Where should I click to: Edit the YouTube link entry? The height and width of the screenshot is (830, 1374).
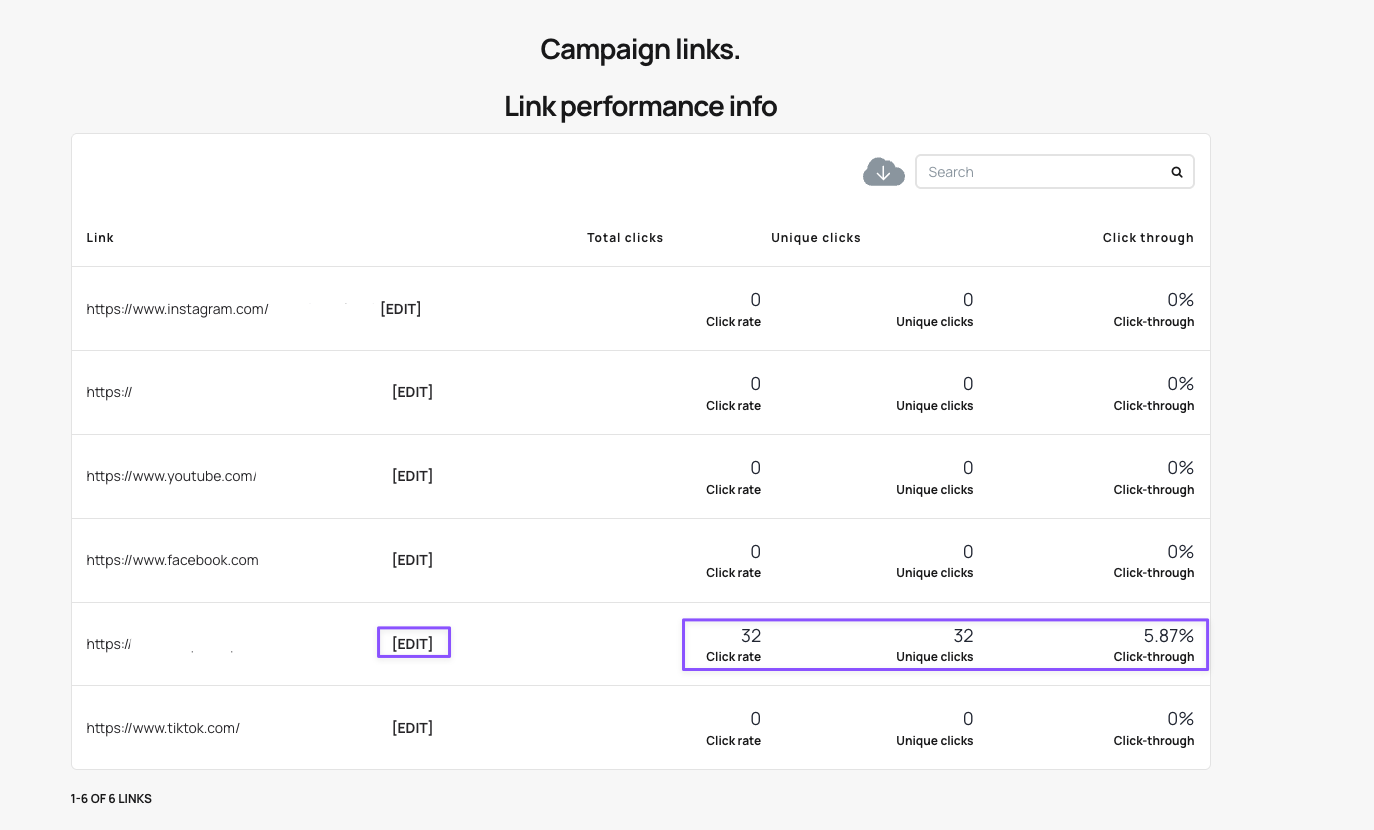[x=412, y=476]
